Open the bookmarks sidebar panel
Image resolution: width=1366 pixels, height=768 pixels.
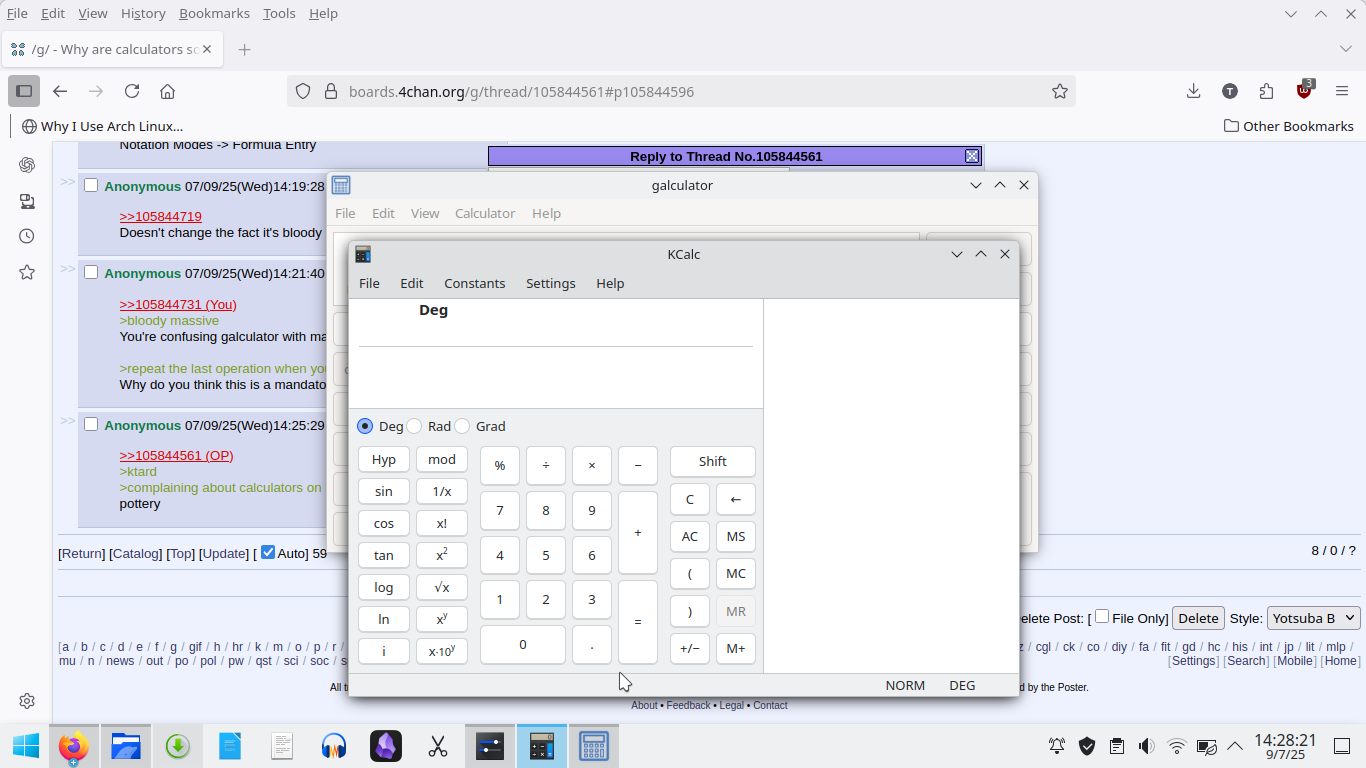click(27, 272)
